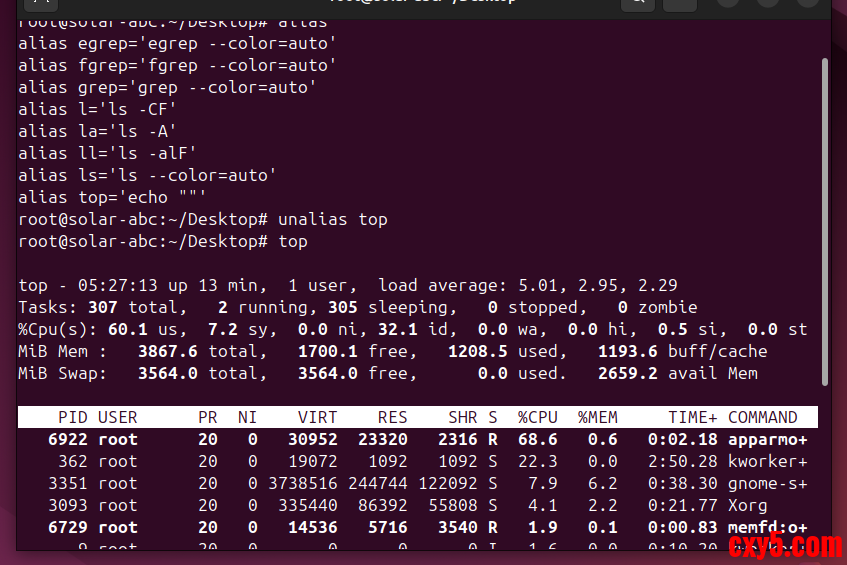
Task: Click the TIME+ value 0:38.30
Action: coord(682,483)
